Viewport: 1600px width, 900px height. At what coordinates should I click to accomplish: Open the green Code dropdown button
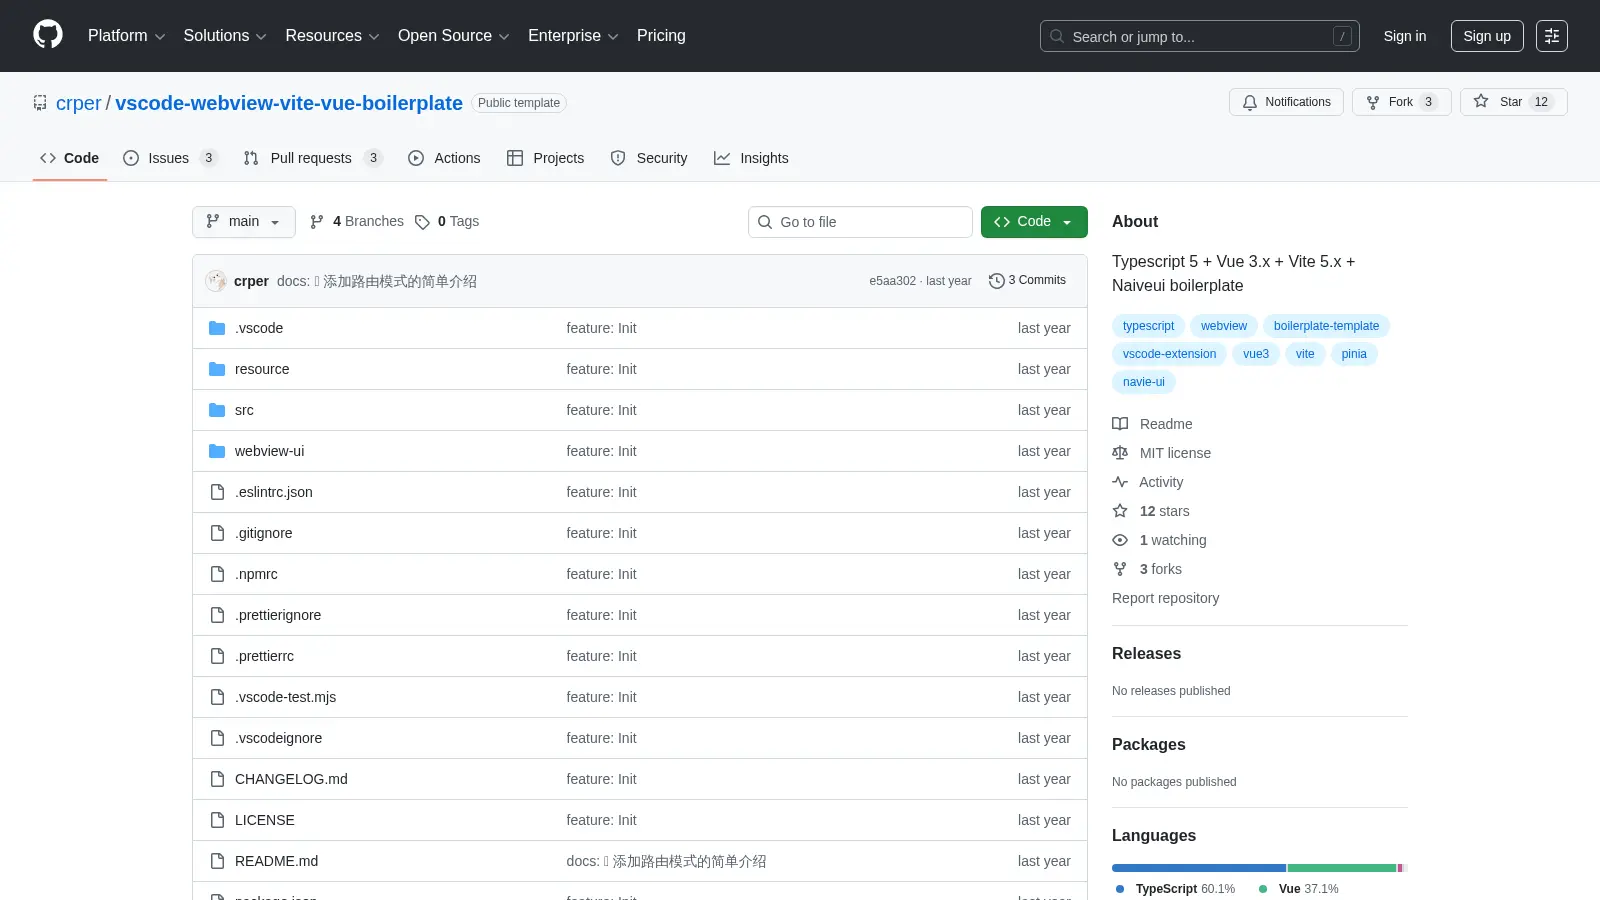click(1034, 222)
